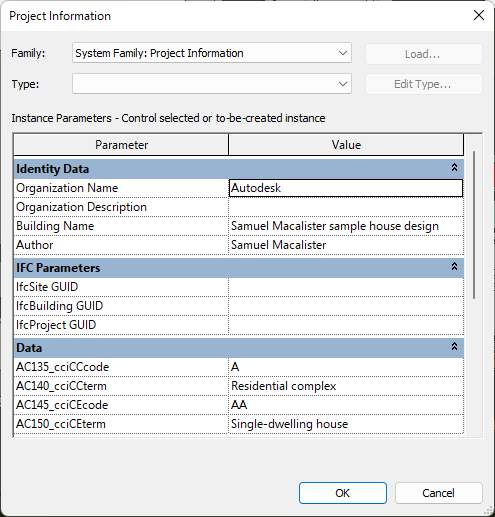Open the empty Type dropdown

pos(212,84)
